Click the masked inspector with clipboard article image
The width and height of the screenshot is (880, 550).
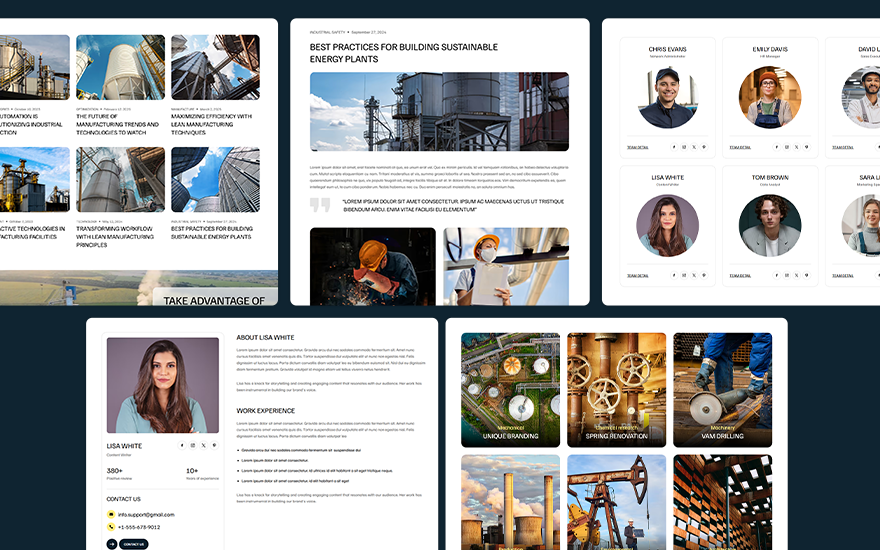pyautogui.click(x=506, y=267)
